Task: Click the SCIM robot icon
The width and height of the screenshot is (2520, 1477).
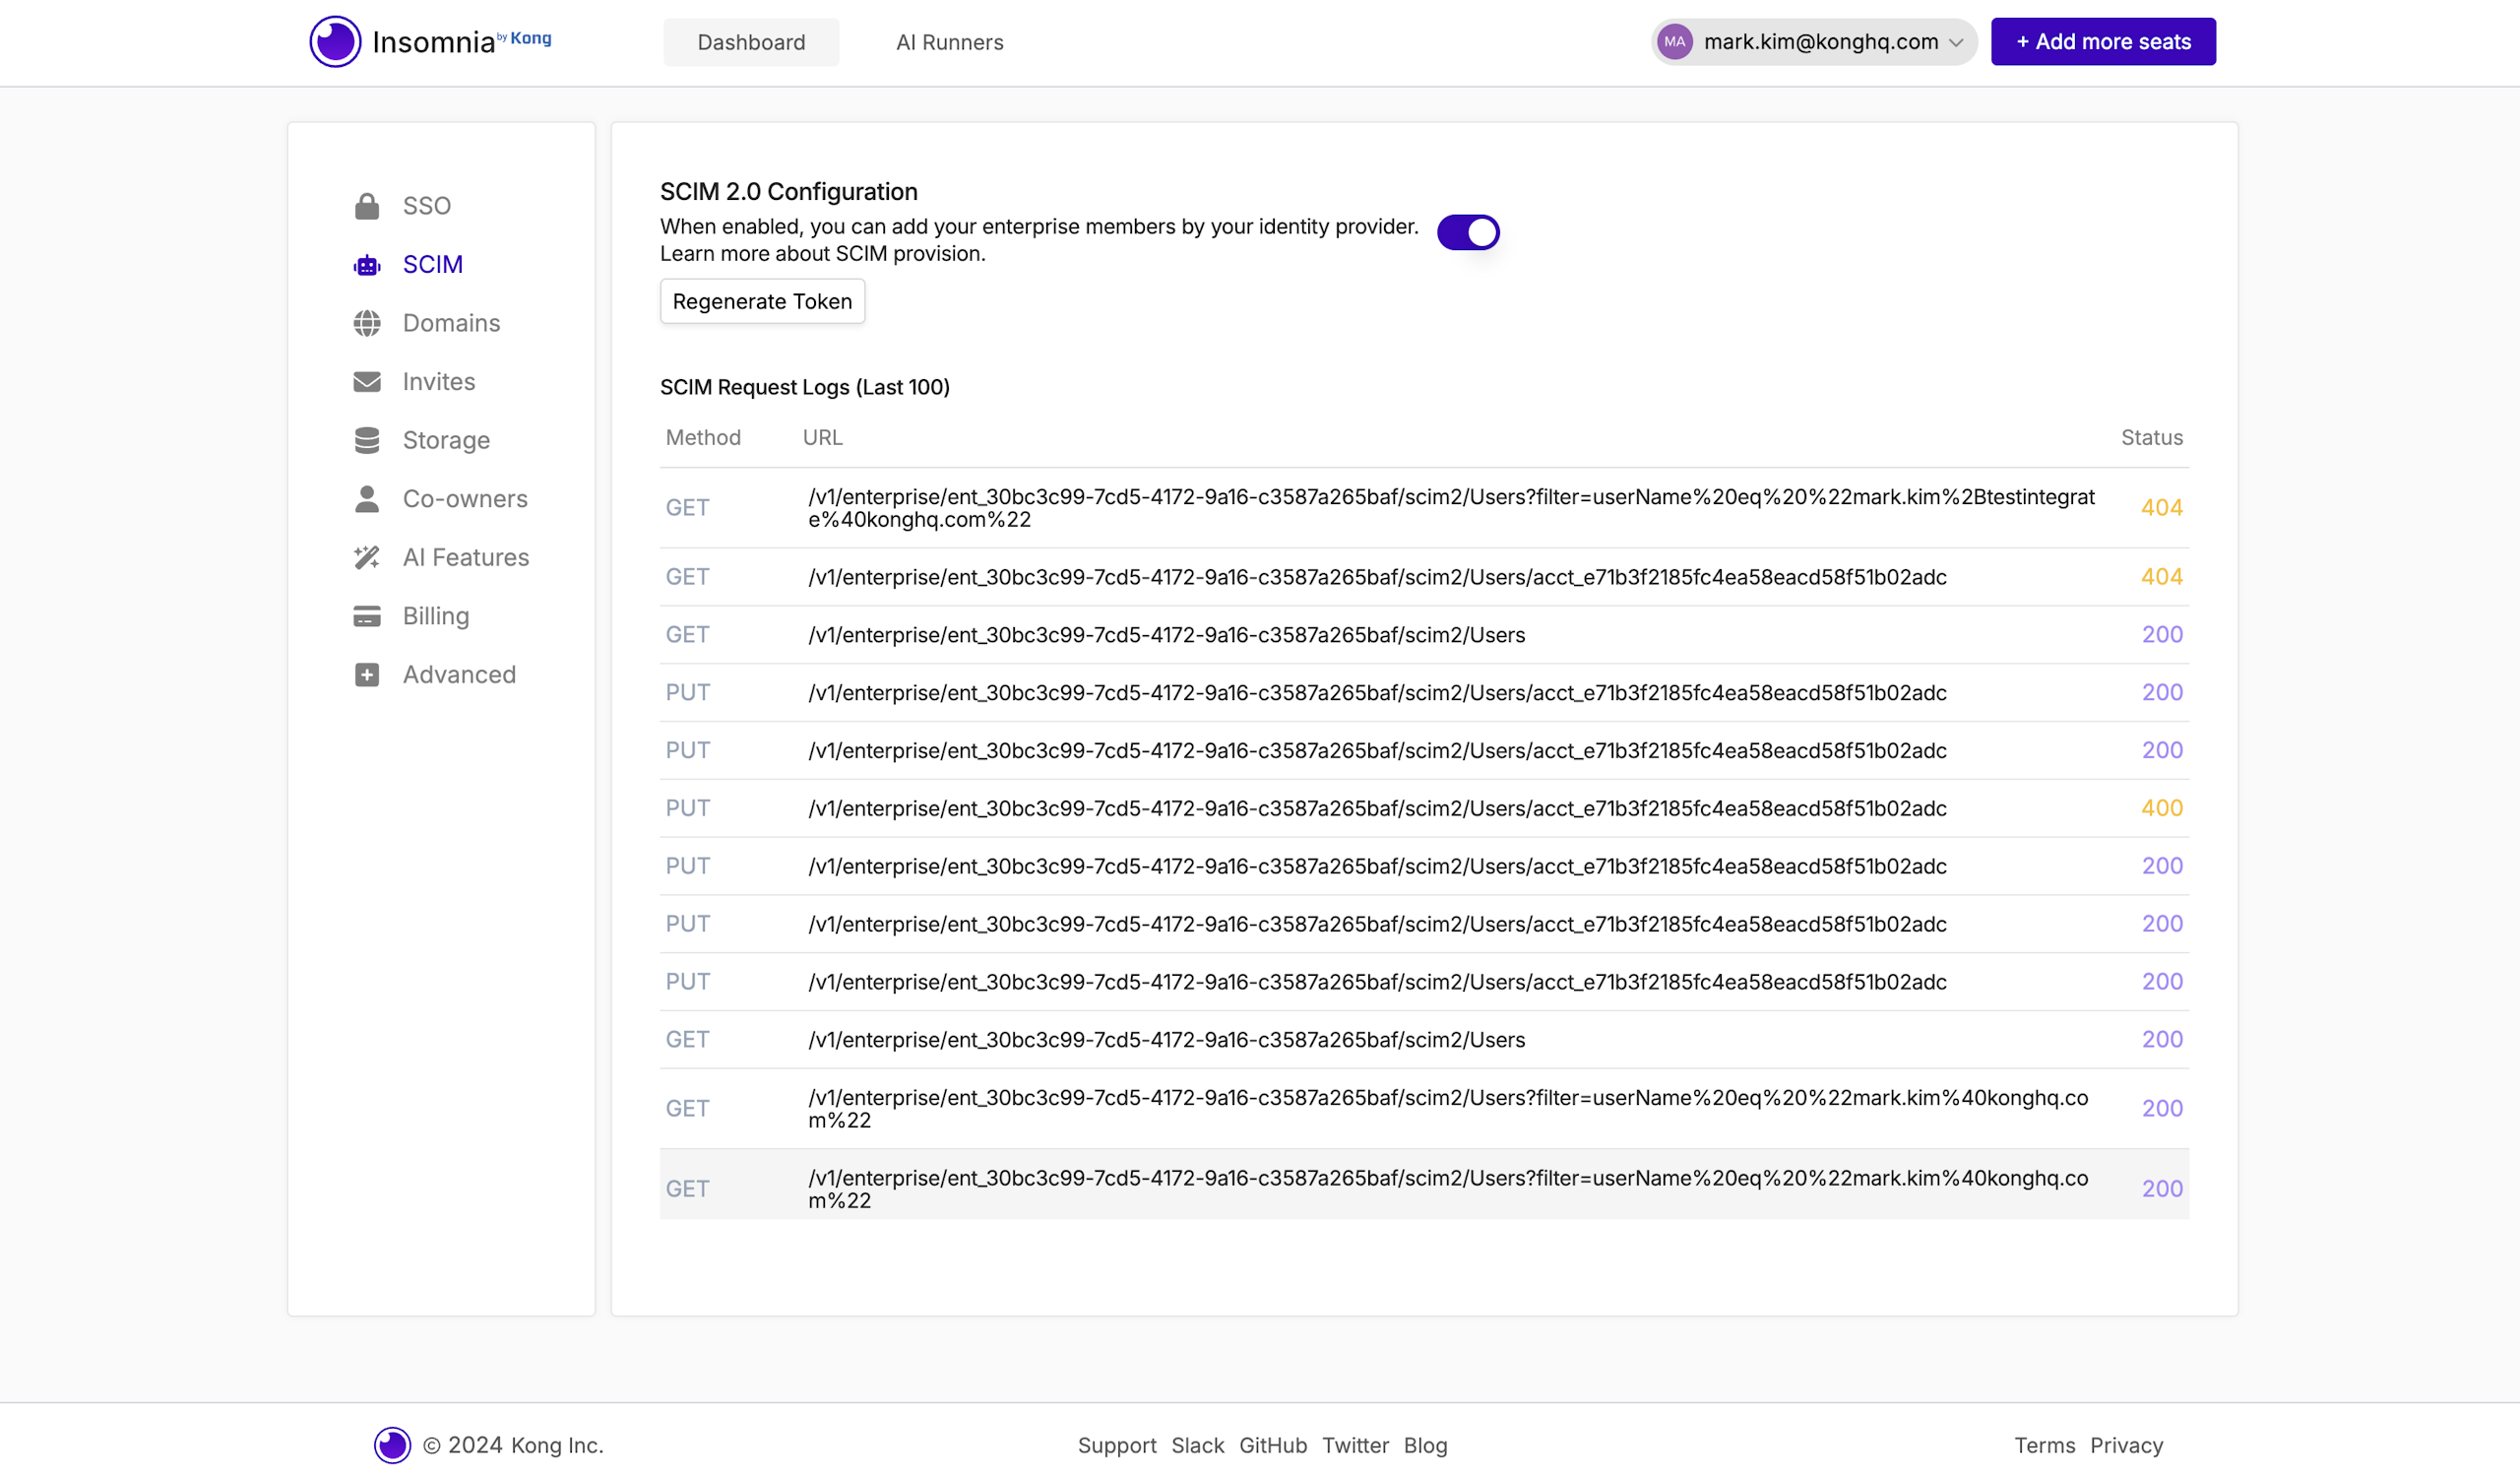Action: click(x=367, y=265)
